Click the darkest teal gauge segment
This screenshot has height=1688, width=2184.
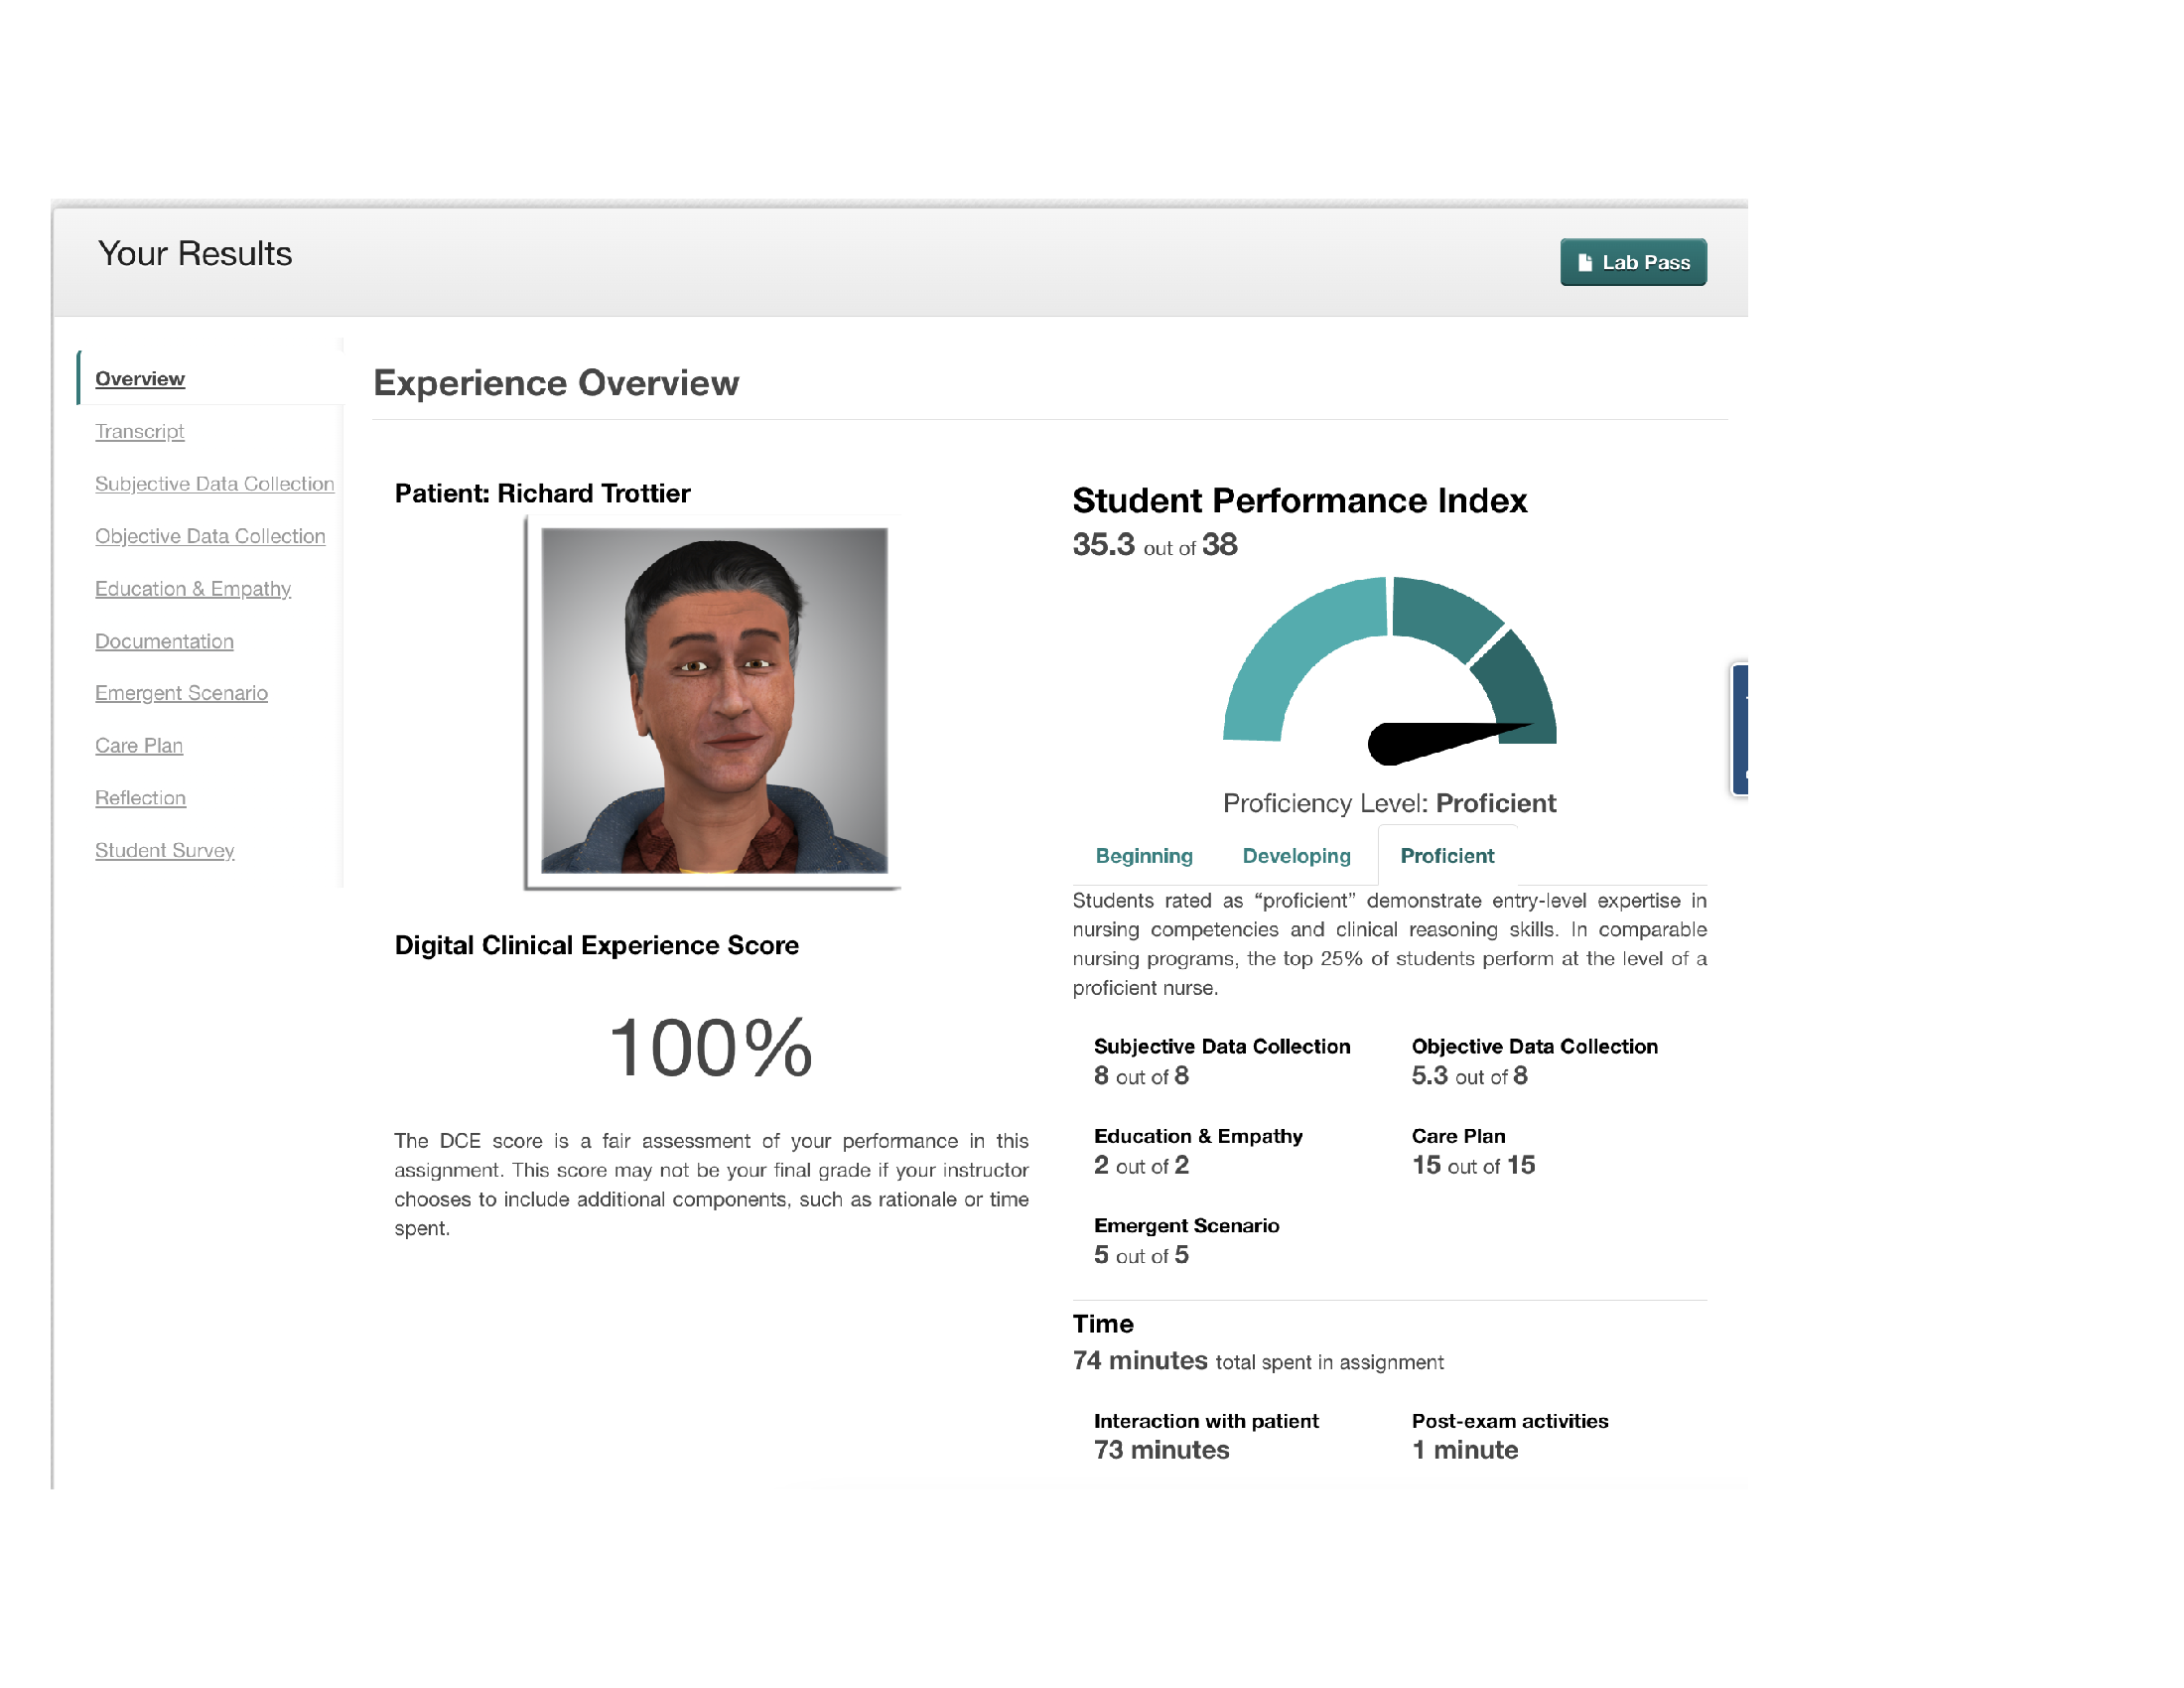pos(1522,690)
